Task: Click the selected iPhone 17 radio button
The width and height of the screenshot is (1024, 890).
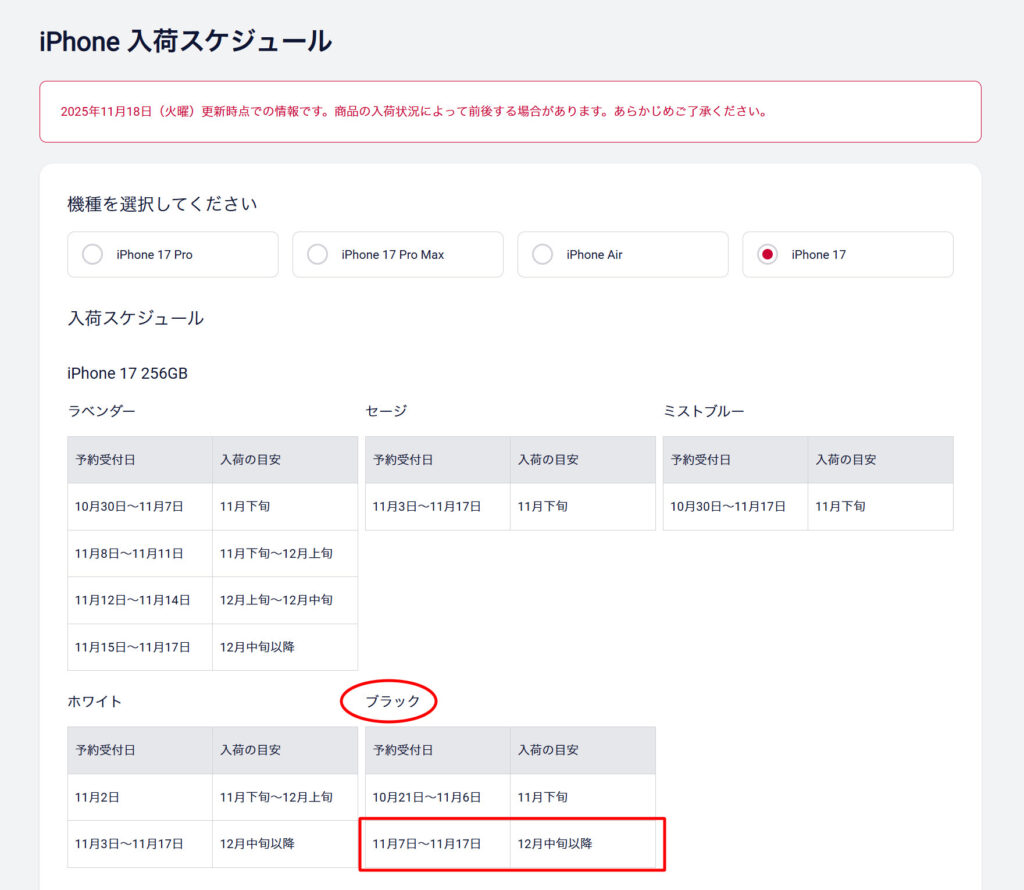Action: click(x=768, y=255)
